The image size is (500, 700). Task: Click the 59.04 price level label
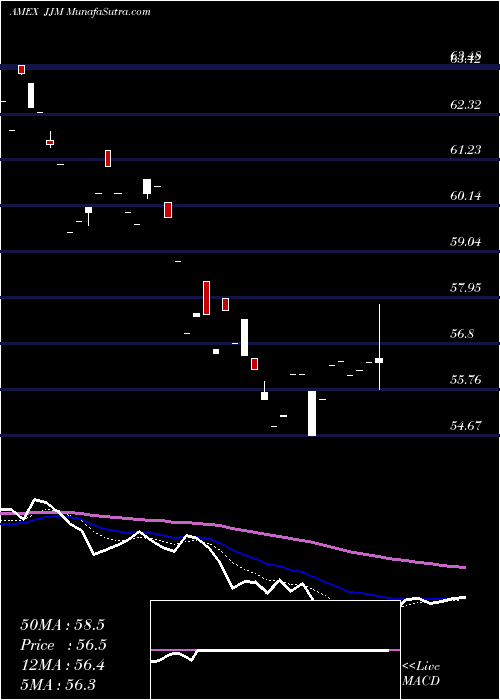pyautogui.click(x=466, y=242)
